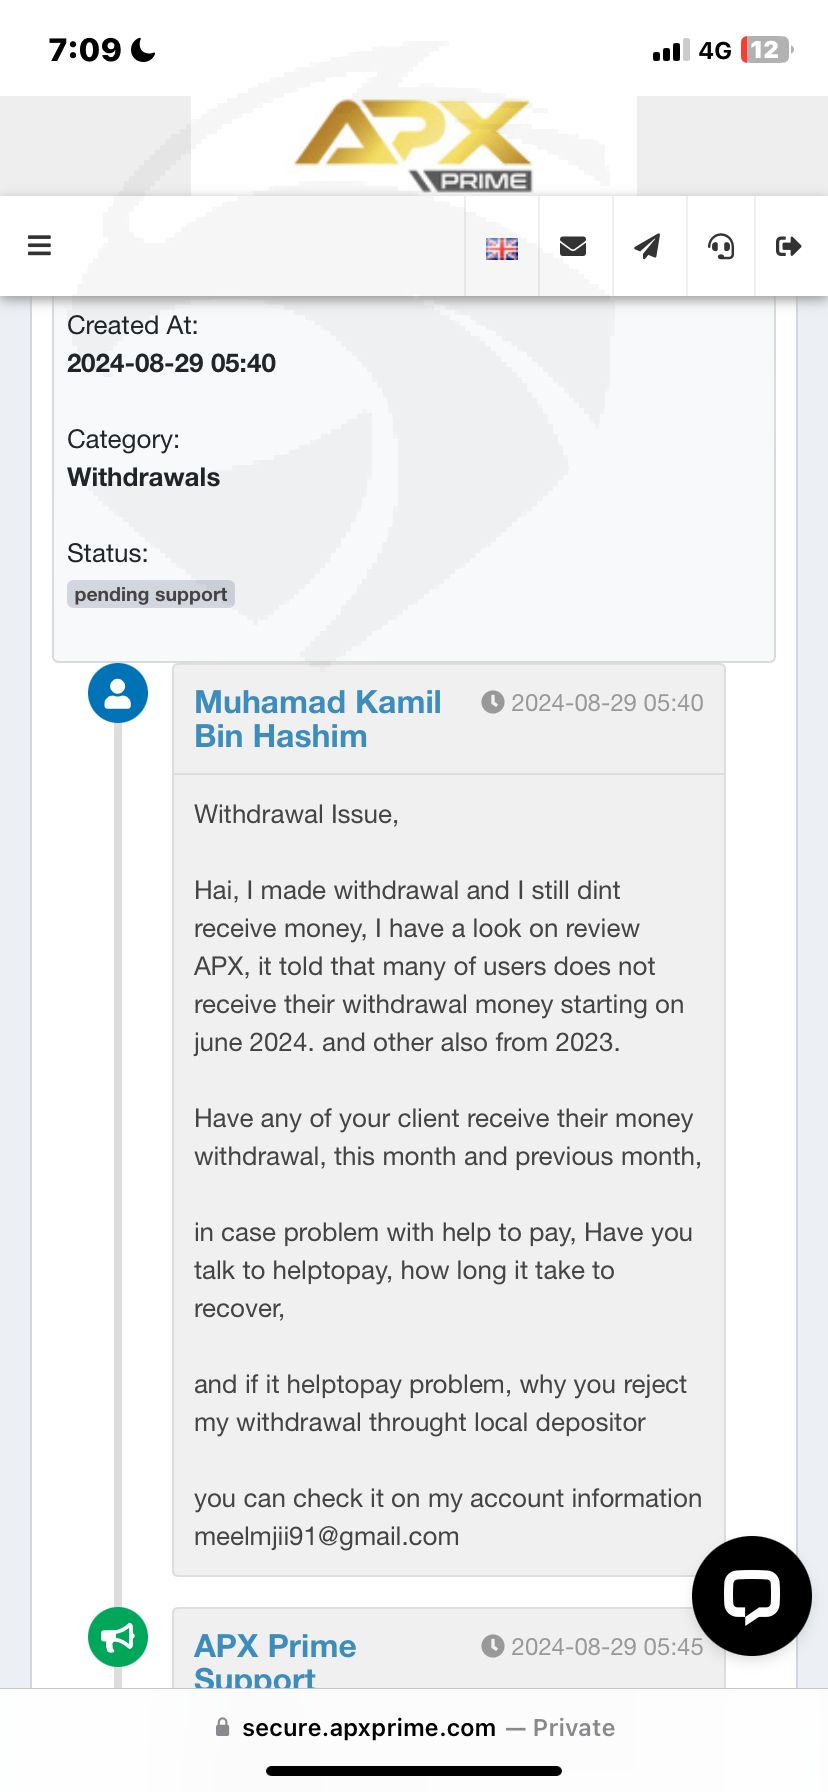Screen dimensions: 828x1792
Task: Open the APX Prime Support name link
Action: [x=275, y=1661]
